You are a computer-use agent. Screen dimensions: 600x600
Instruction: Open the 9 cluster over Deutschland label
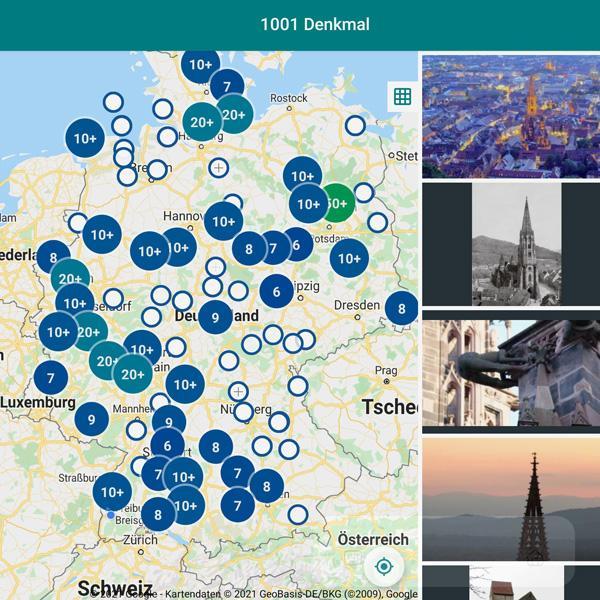point(215,317)
